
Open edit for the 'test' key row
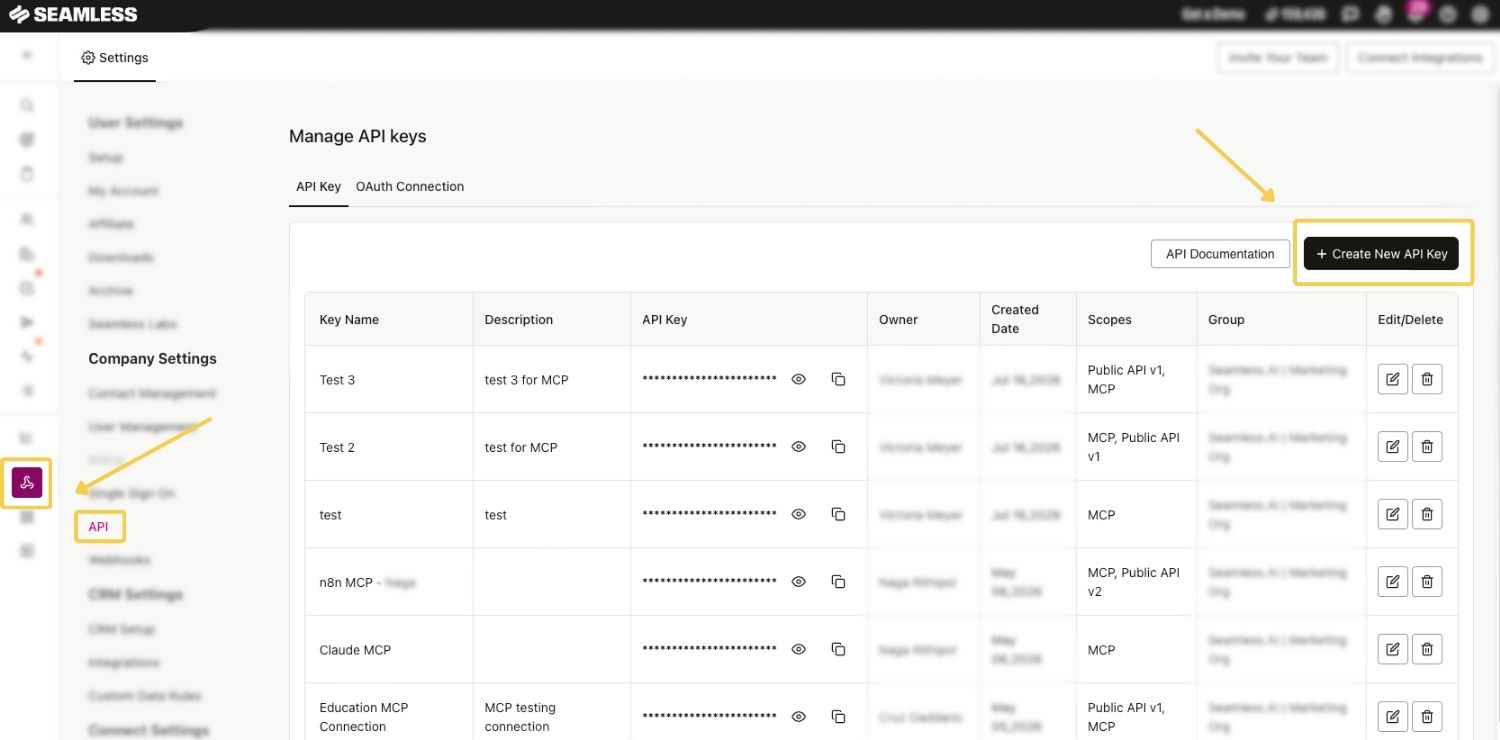tap(1393, 514)
